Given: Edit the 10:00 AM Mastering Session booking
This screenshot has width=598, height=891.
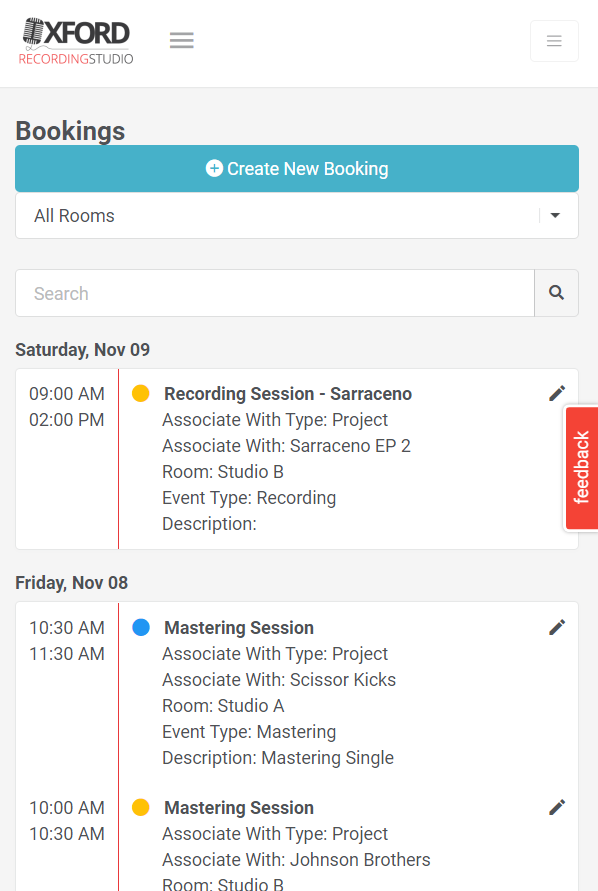Looking at the screenshot, I should click(557, 807).
